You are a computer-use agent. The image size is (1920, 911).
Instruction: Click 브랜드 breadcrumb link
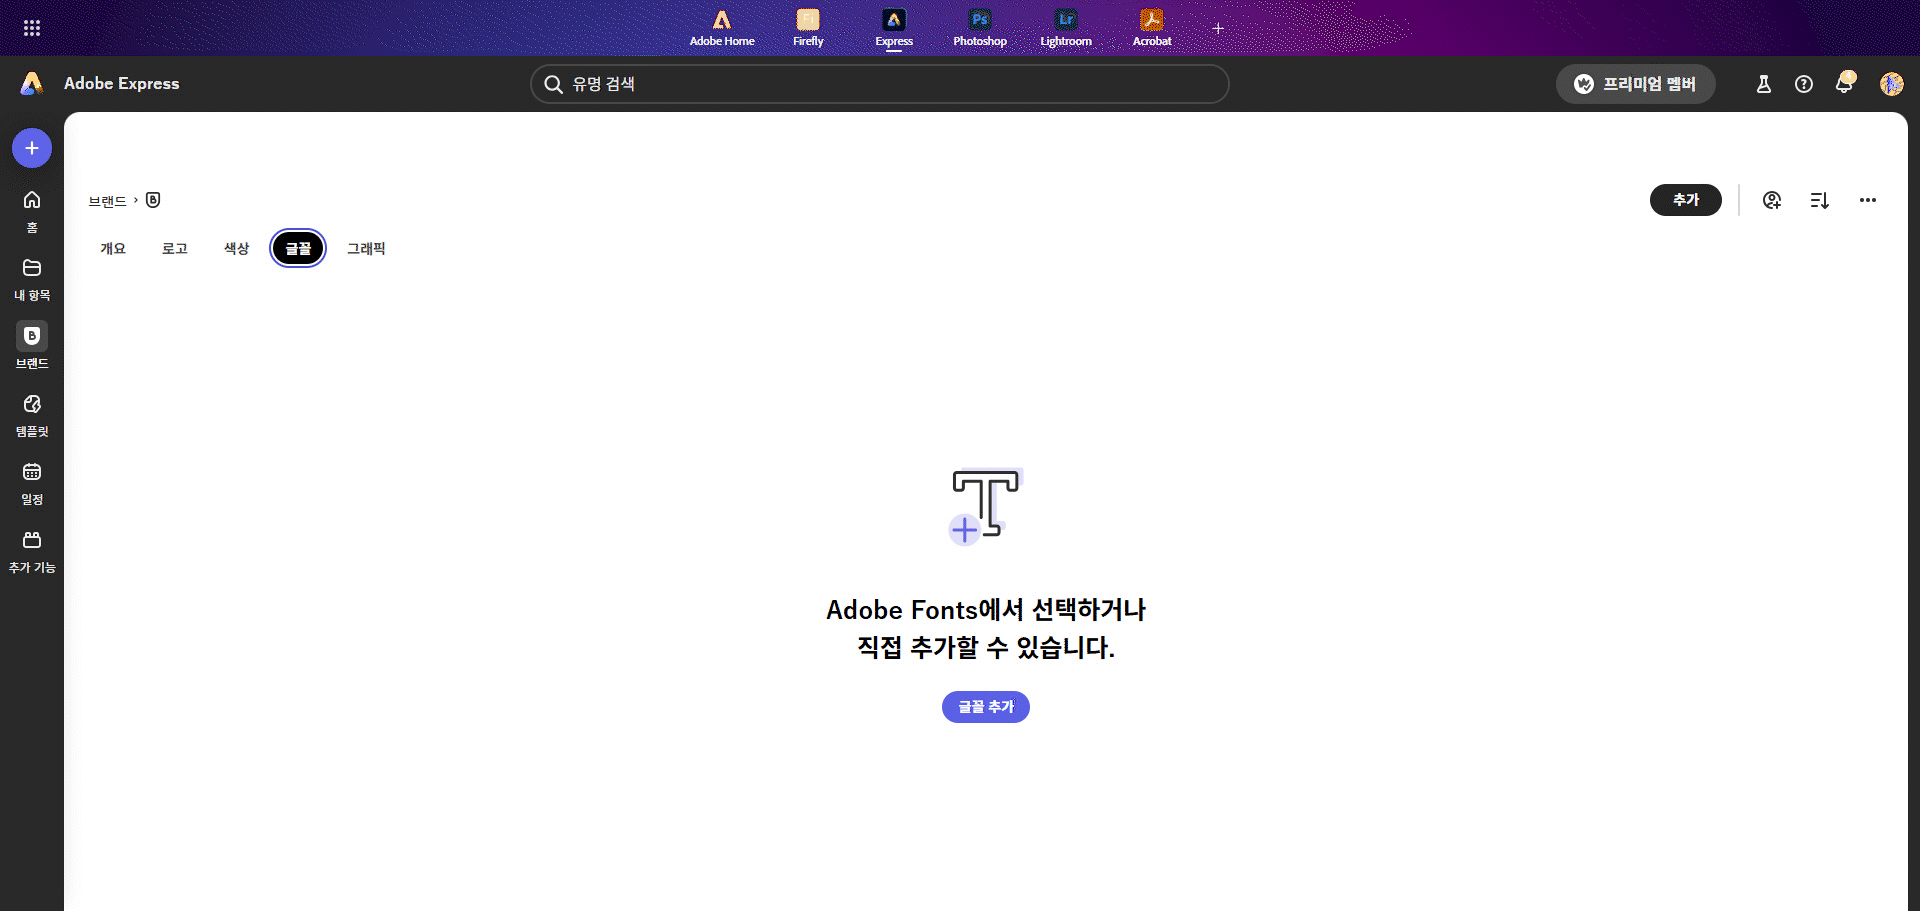(x=107, y=201)
